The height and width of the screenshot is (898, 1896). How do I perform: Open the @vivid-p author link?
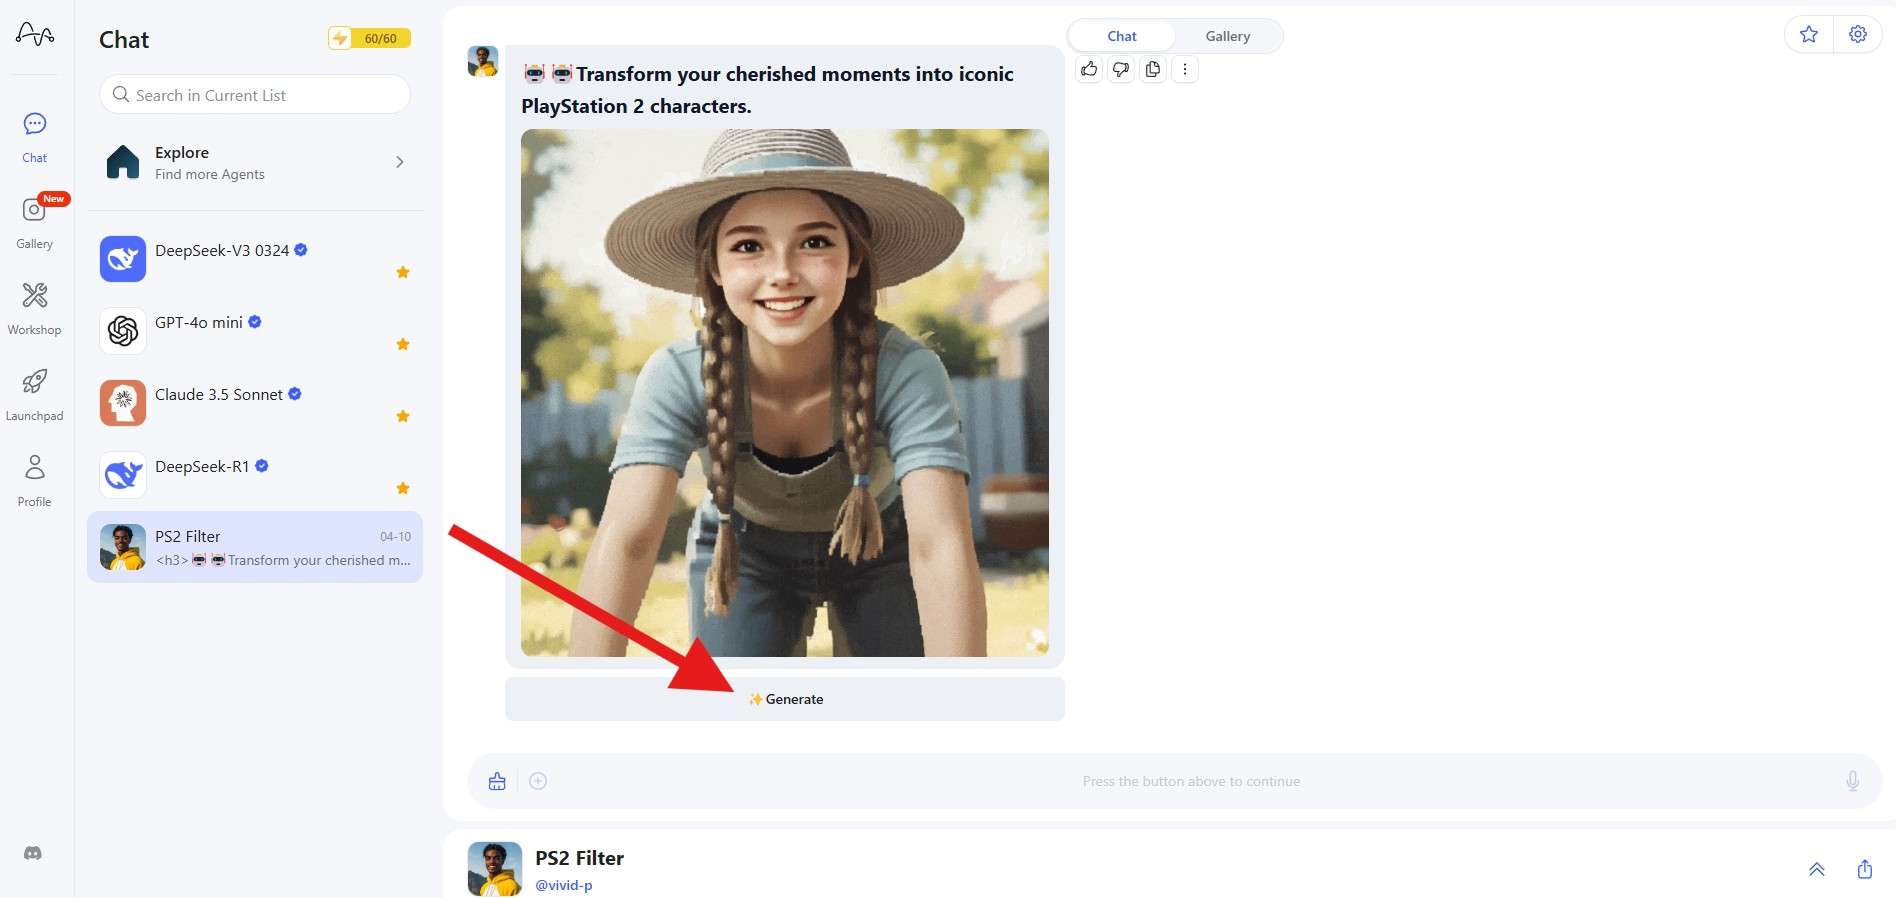tap(564, 885)
